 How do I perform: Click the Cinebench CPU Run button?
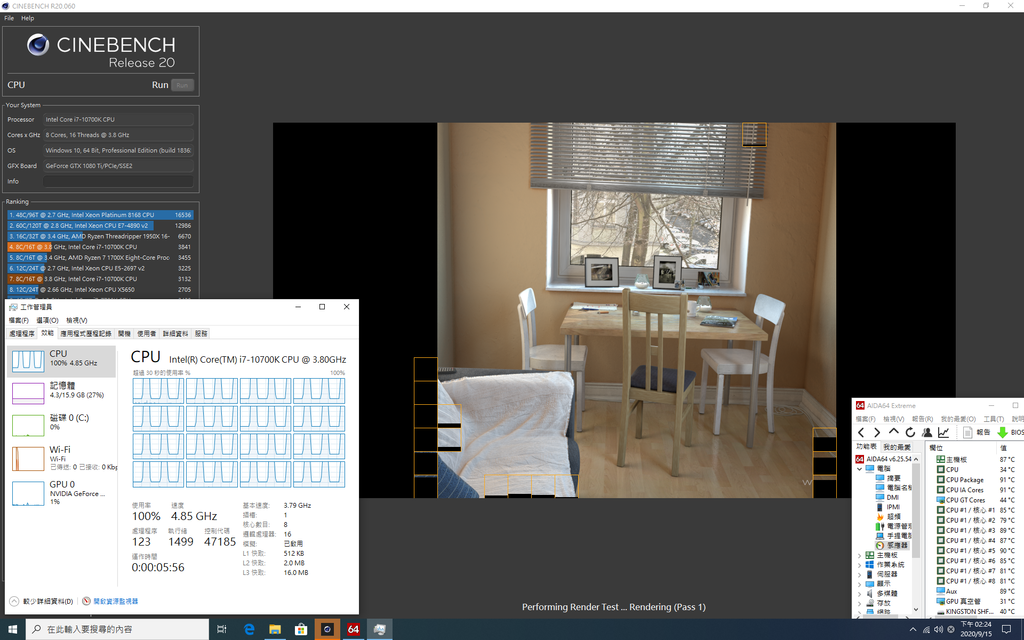coord(182,85)
